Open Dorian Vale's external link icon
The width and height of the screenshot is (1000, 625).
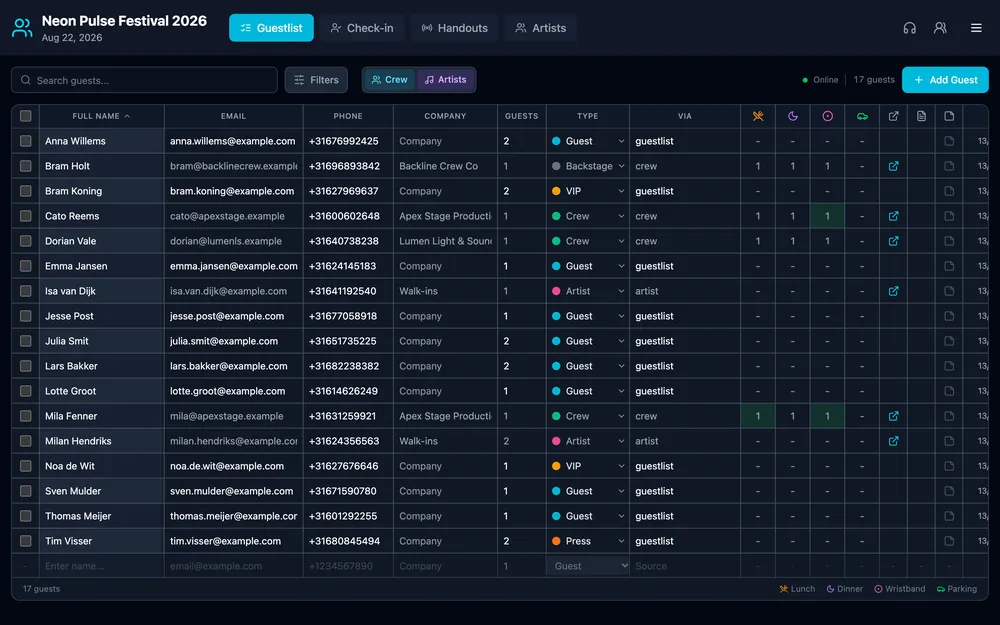point(893,241)
